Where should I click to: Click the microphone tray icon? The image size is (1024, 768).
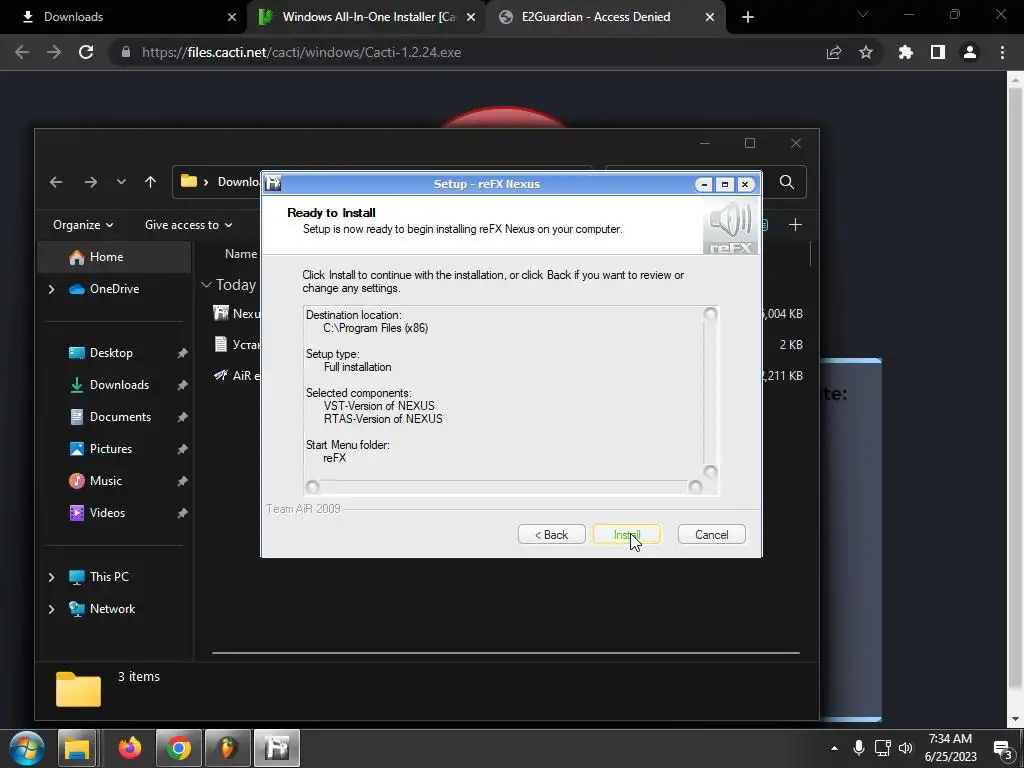859,748
